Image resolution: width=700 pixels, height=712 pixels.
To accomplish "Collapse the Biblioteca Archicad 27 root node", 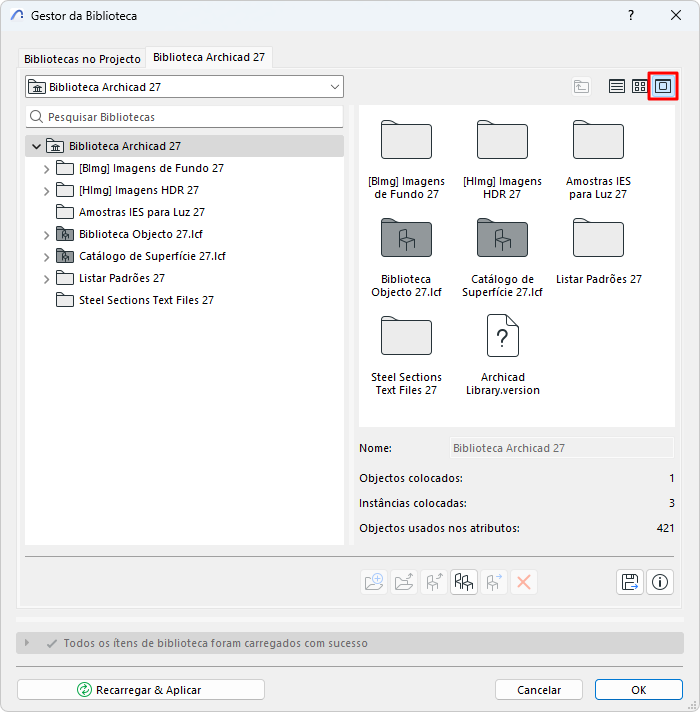I will (x=36, y=146).
